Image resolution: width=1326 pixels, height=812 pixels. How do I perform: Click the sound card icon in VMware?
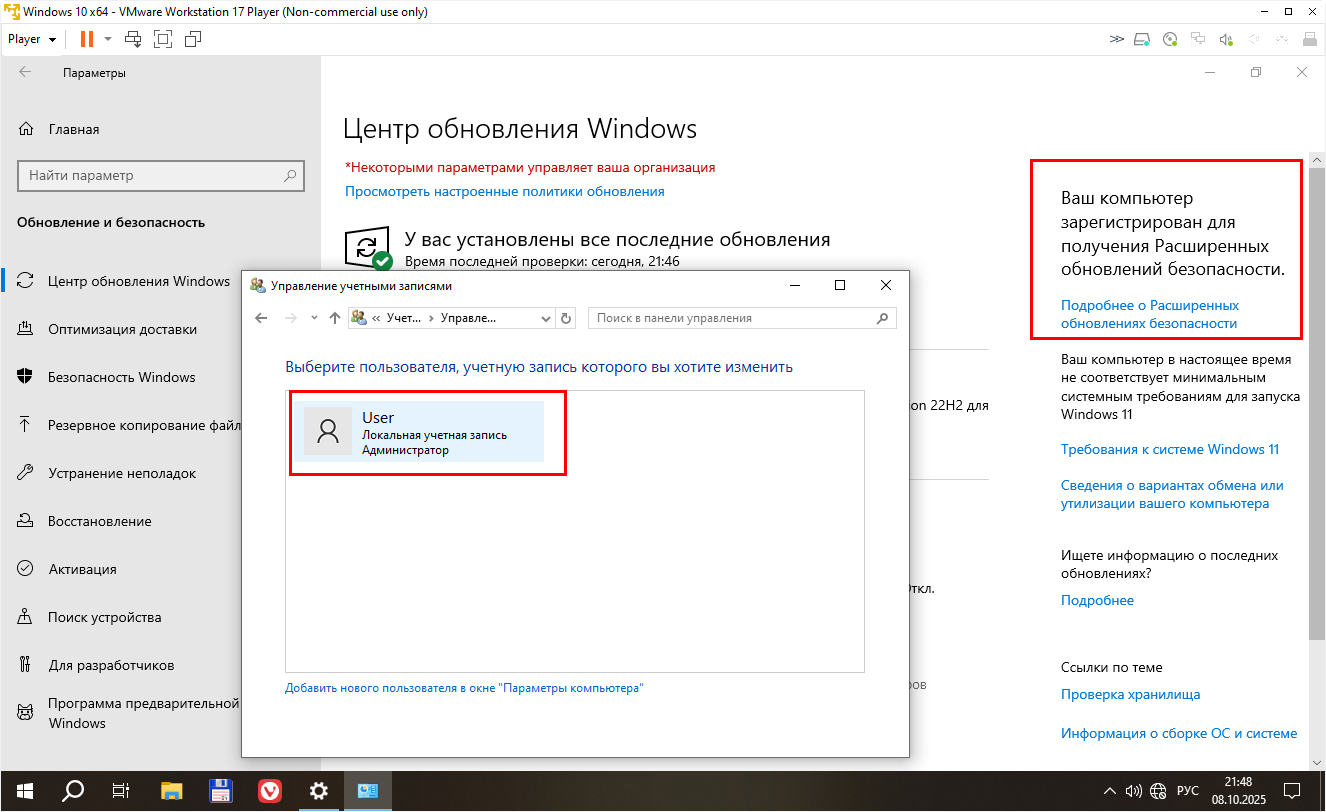coord(1227,39)
